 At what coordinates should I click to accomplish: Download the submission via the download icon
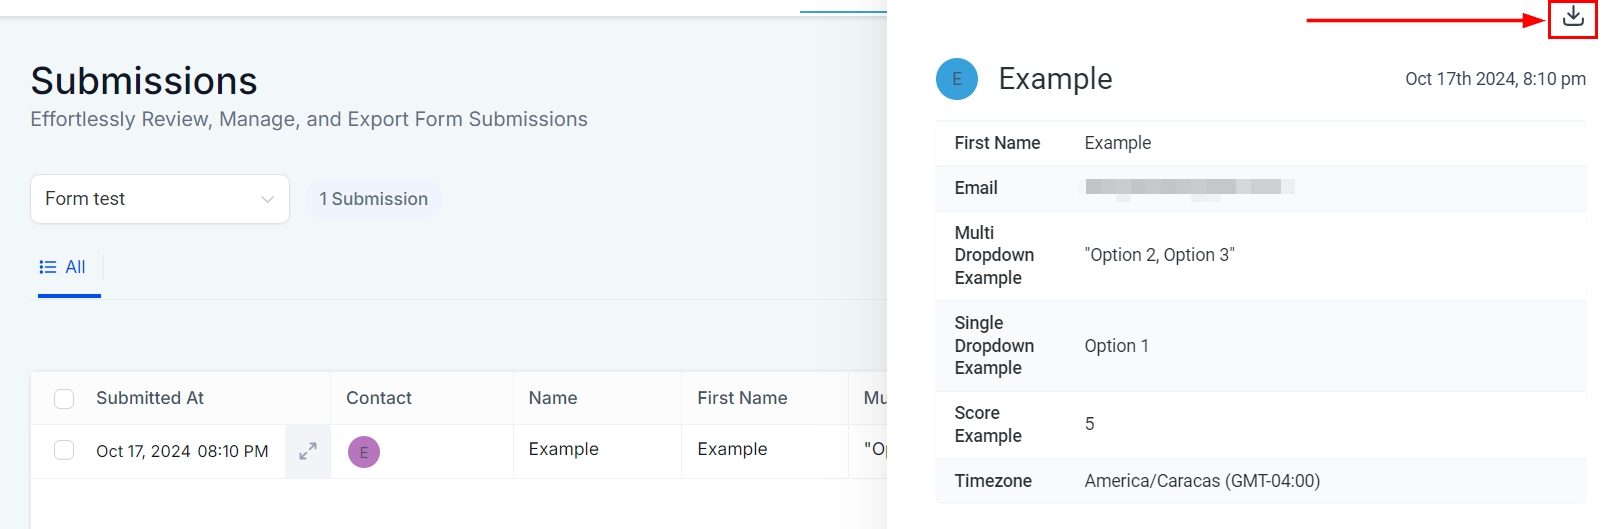click(x=1573, y=17)
